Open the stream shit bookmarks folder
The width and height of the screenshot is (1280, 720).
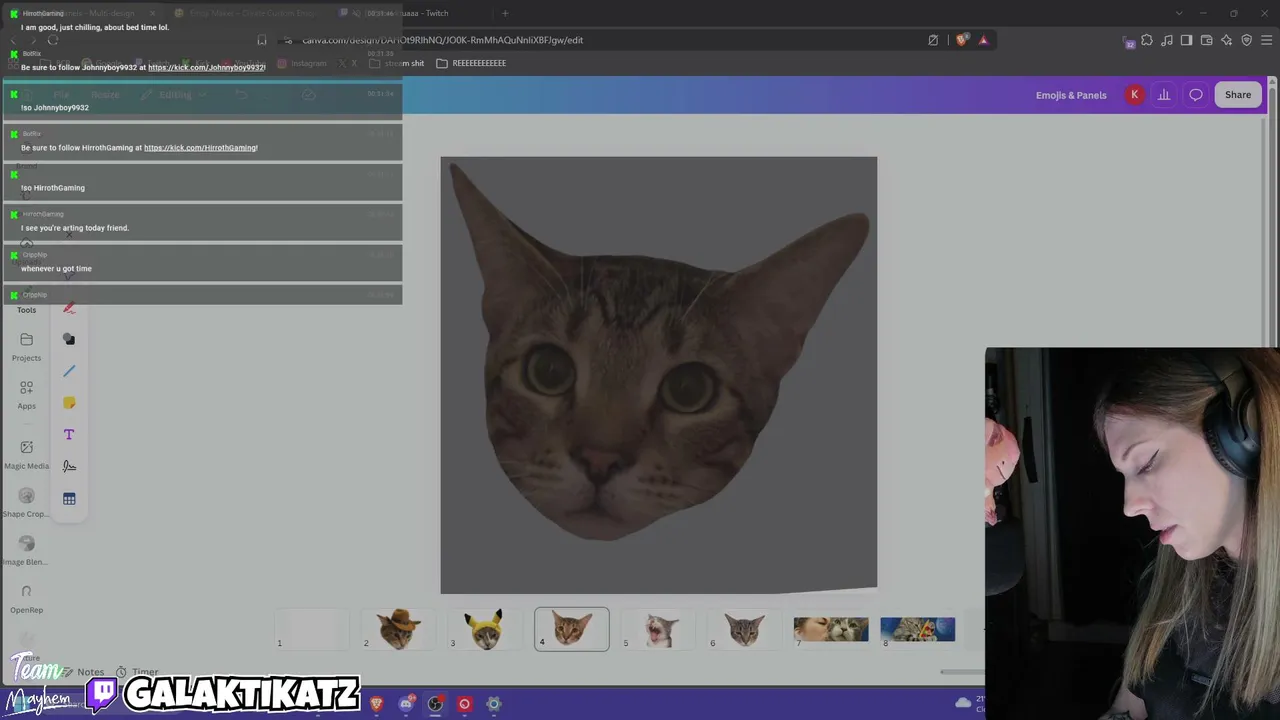(x=397, y=63)
